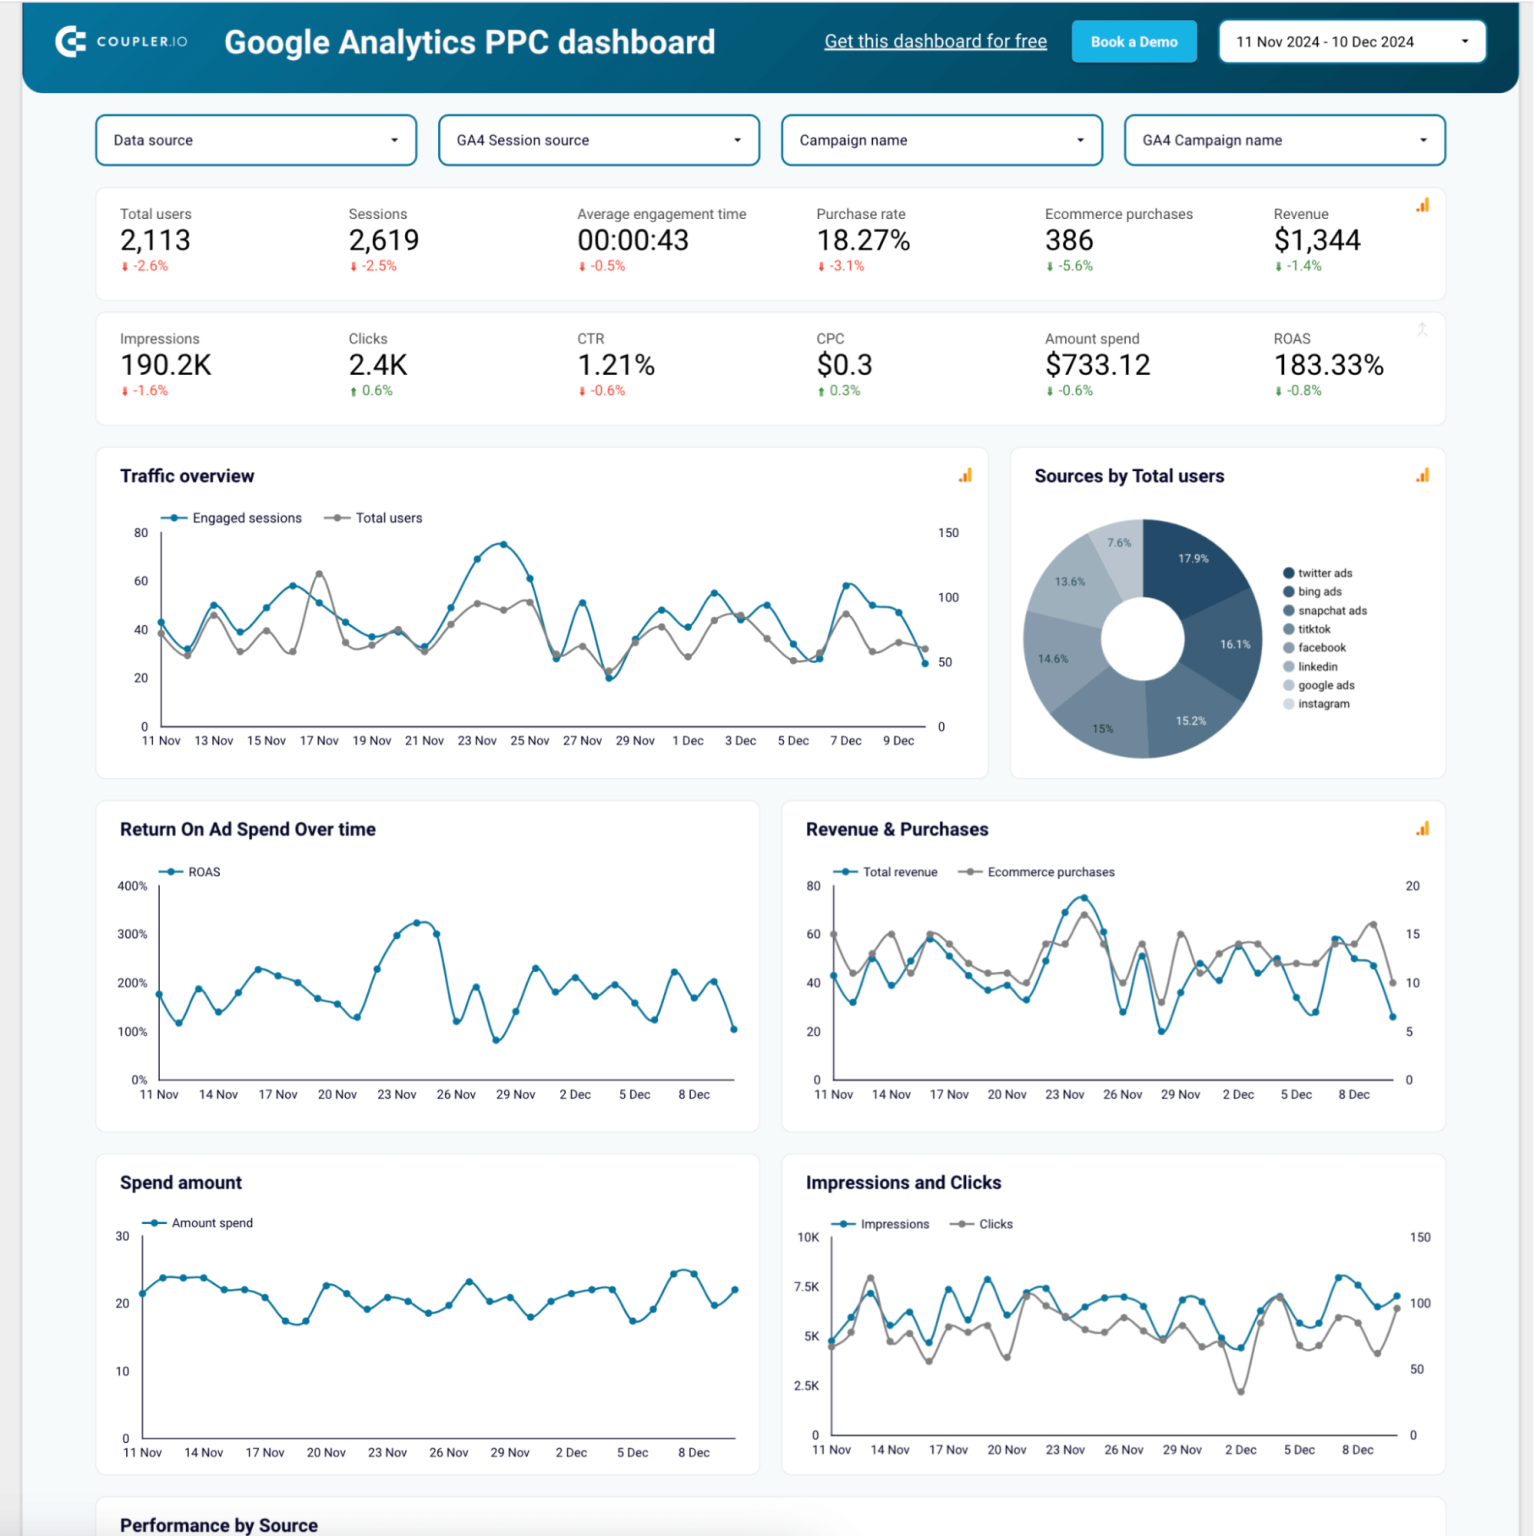Click the Google Analytics icon on Sources by Total users

1421,475
